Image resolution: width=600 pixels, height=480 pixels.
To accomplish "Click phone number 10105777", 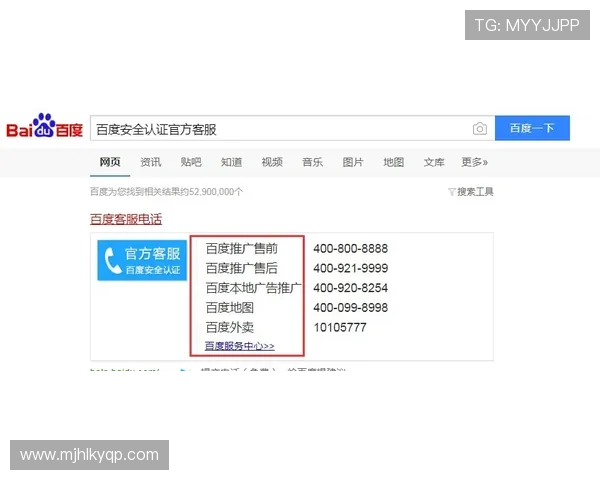I will [340, 328].
